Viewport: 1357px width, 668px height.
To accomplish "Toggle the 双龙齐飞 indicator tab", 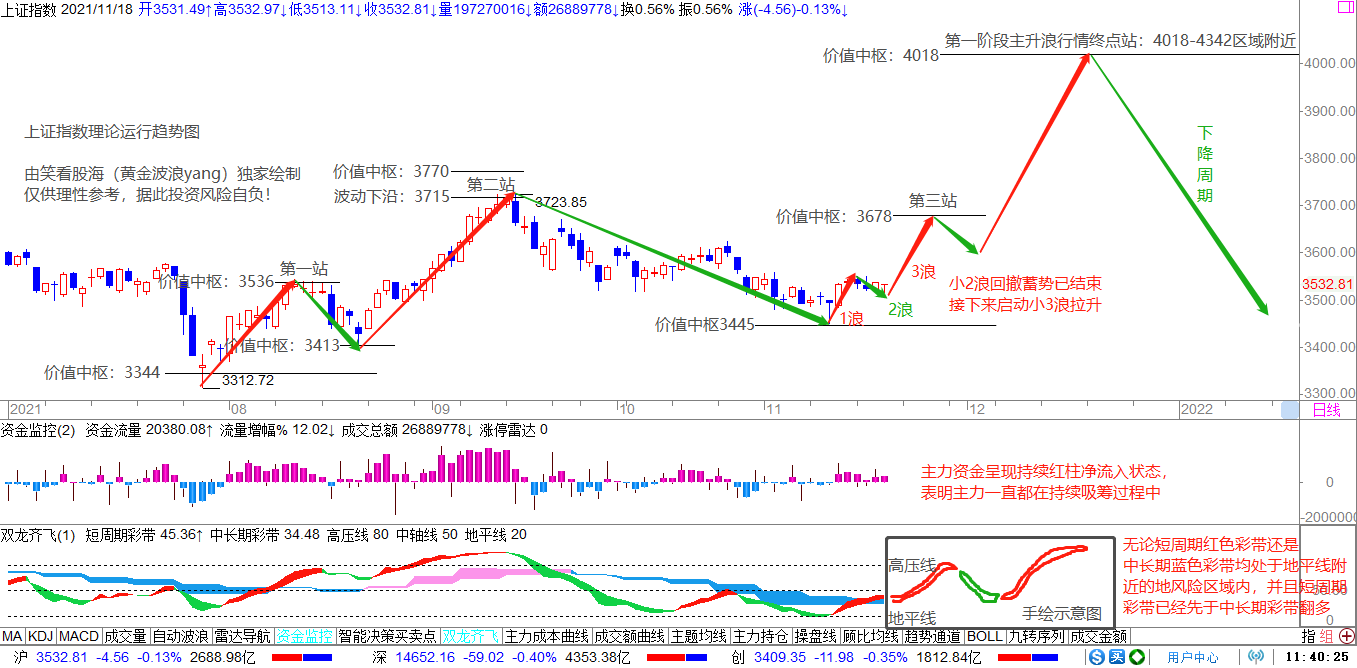I will [470, 636].
